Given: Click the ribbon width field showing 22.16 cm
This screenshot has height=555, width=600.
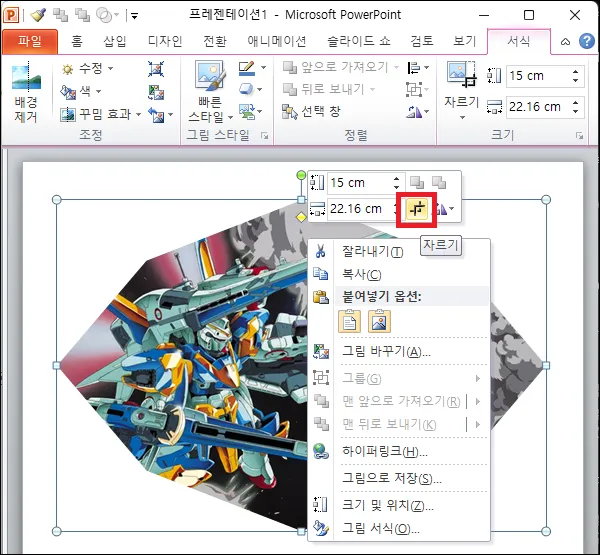Looking at the screenshot, I should (539, 107).
